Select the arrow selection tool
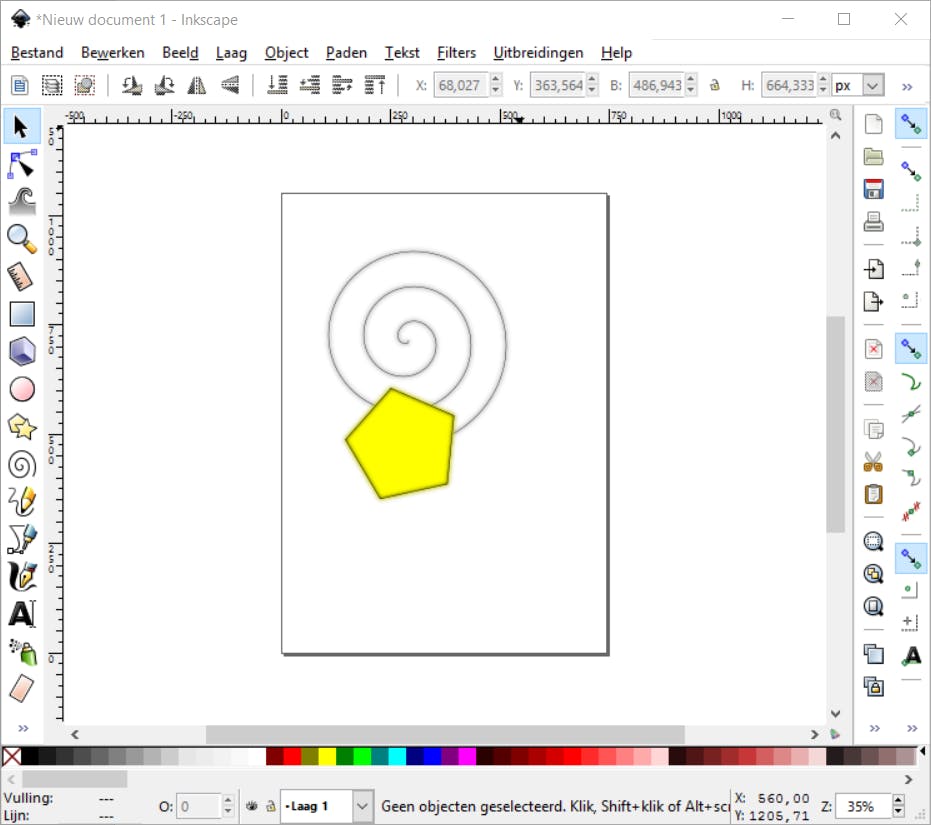The width and height of the screenshot is (931, 825). 22,126
